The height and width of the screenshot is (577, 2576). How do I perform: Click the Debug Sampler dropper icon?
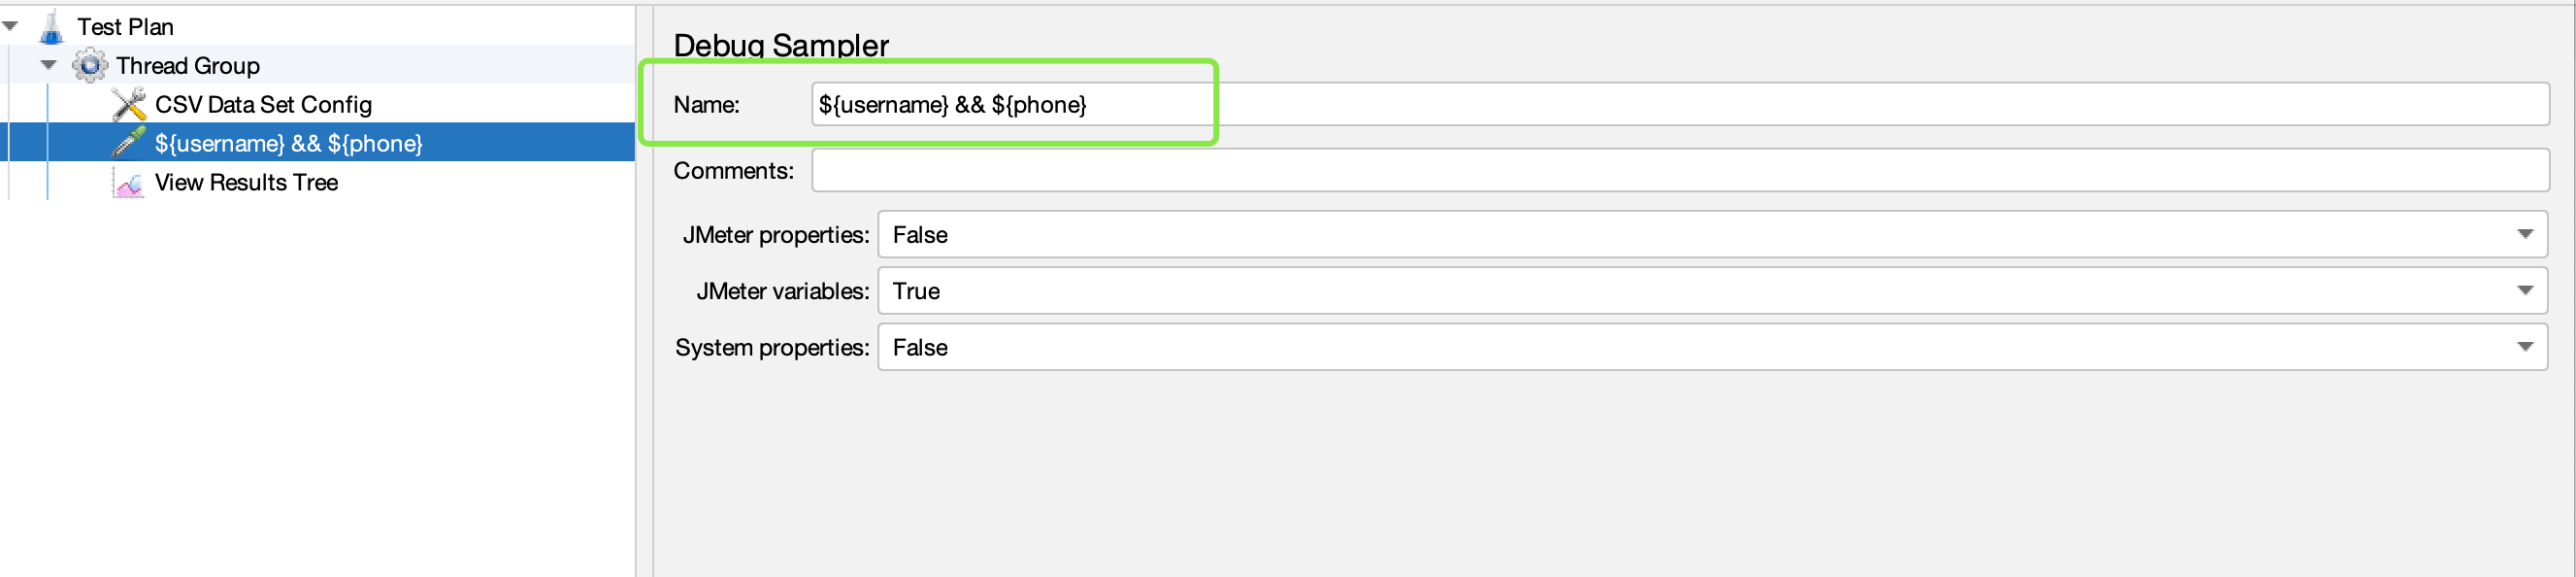point(129,143)
